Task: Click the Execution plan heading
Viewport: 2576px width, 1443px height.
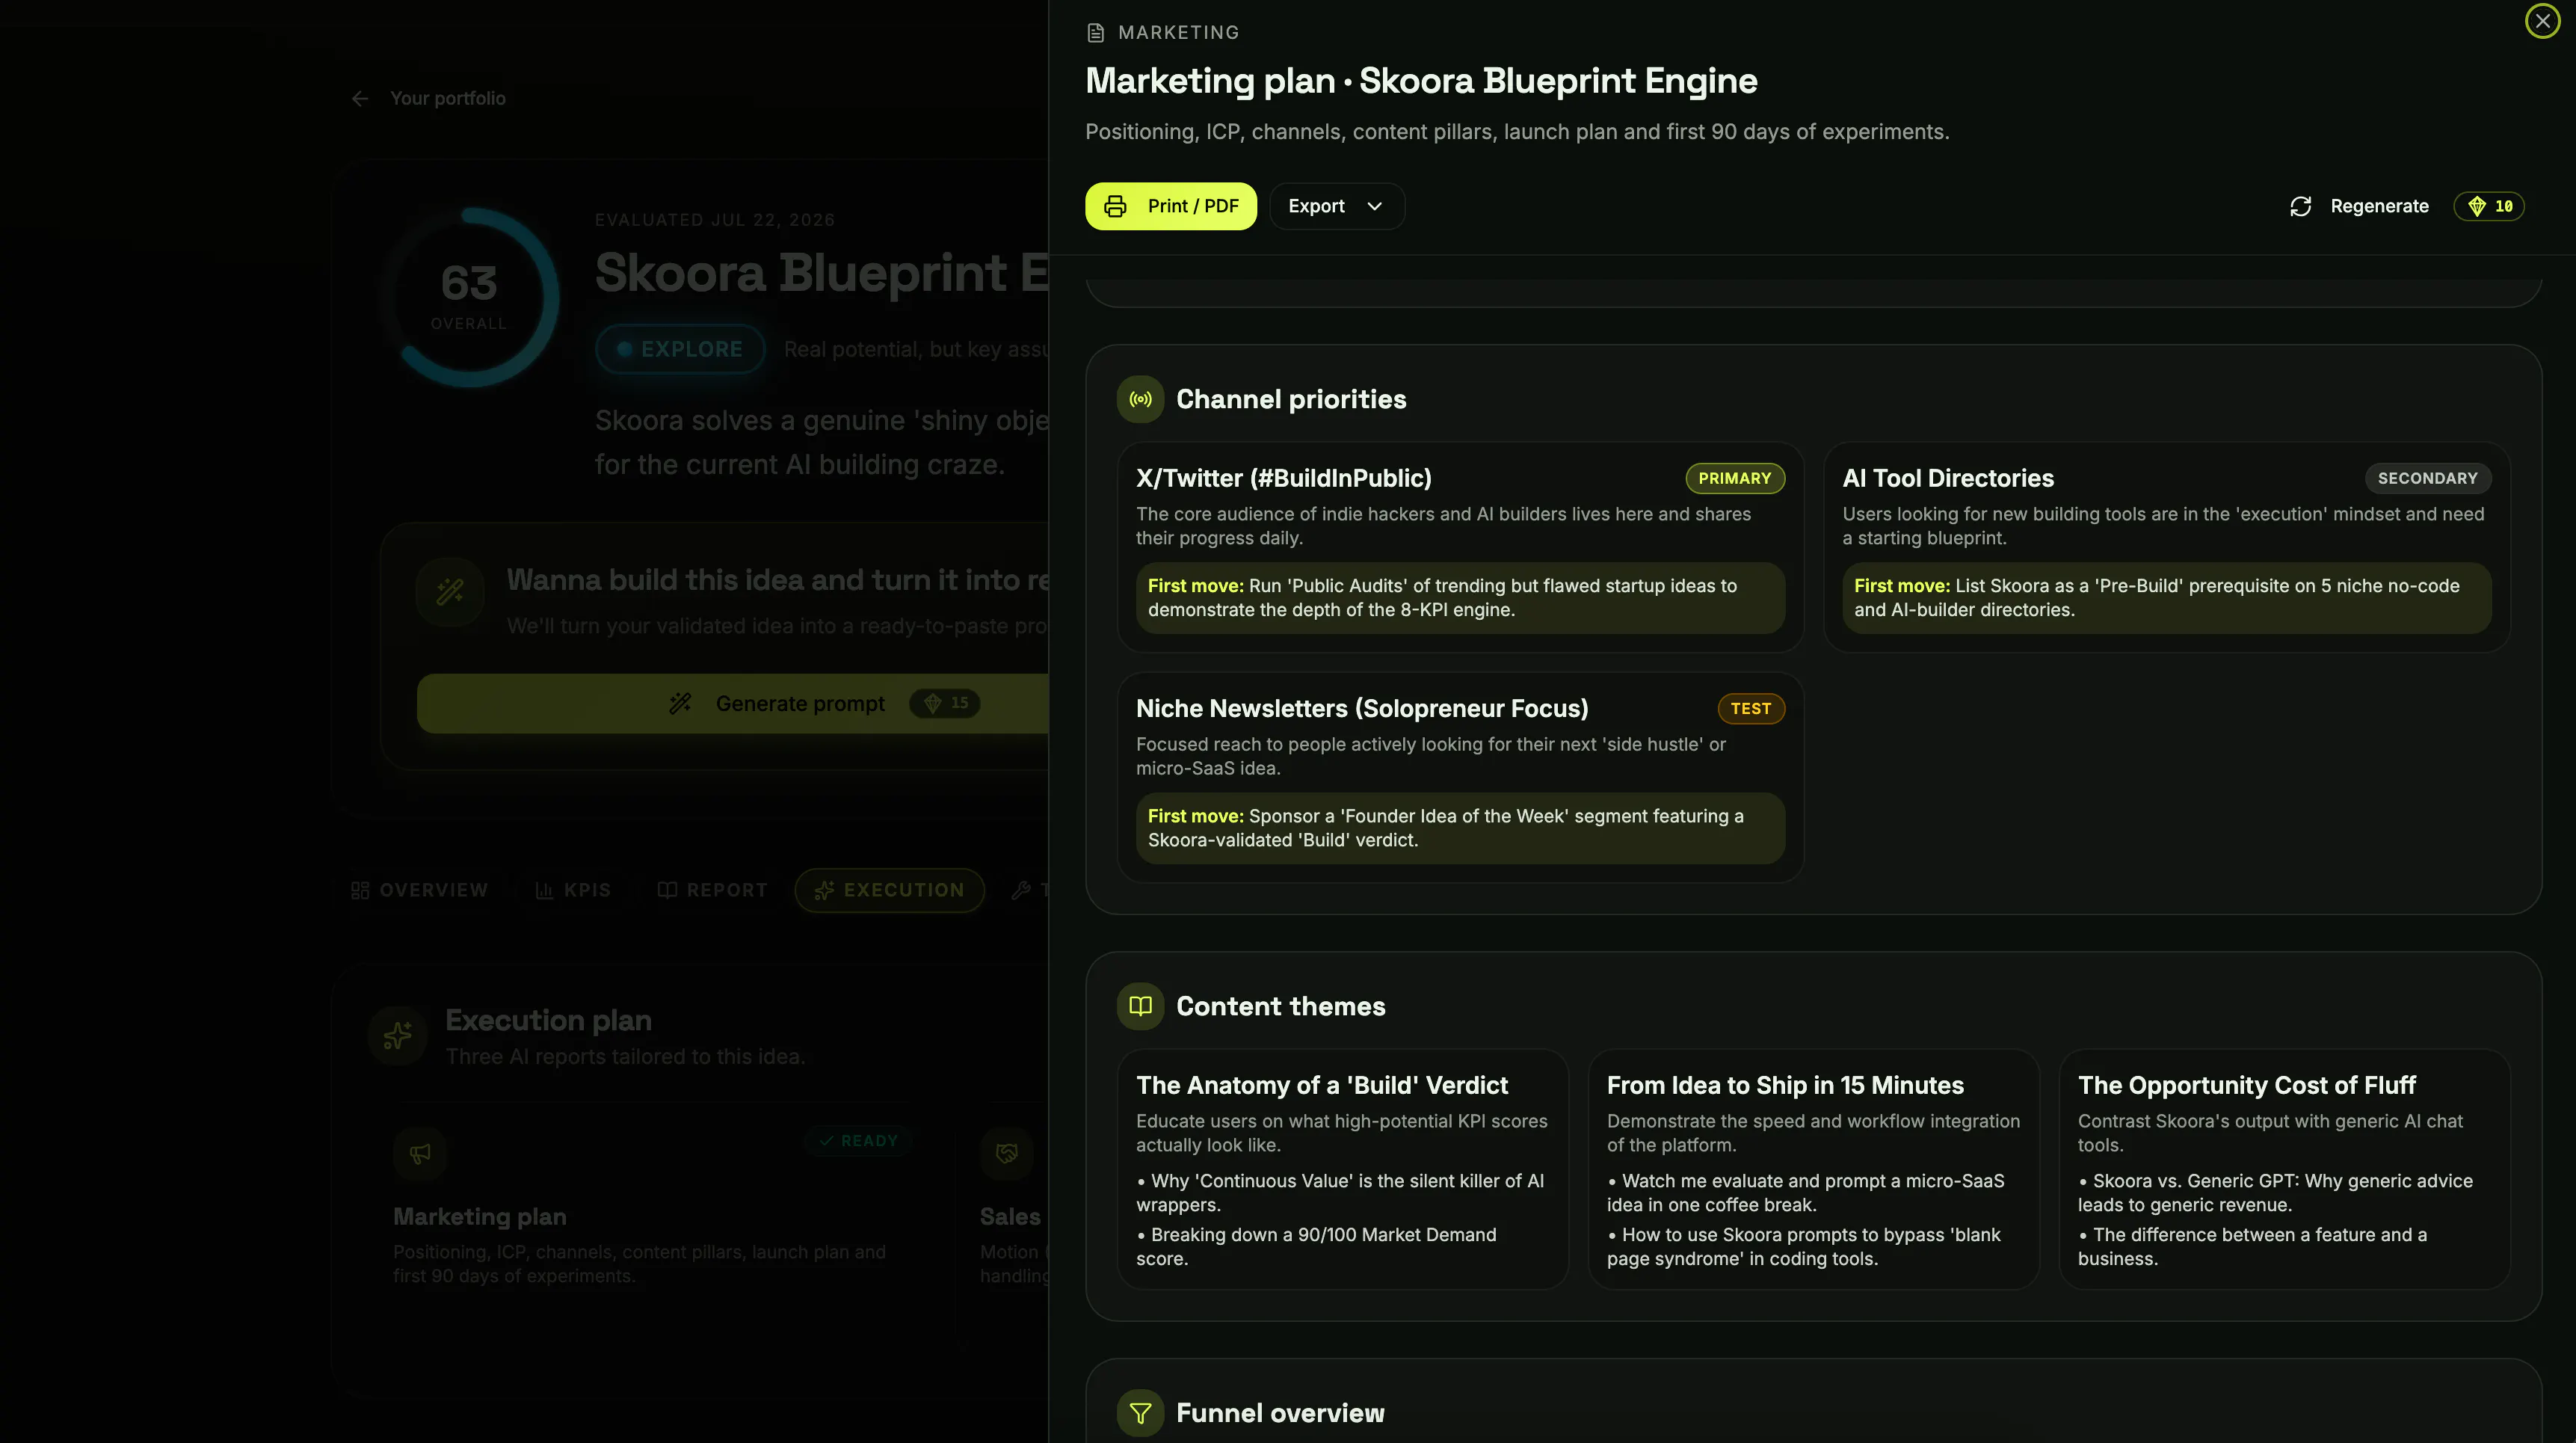Action: coord(548,1020)
